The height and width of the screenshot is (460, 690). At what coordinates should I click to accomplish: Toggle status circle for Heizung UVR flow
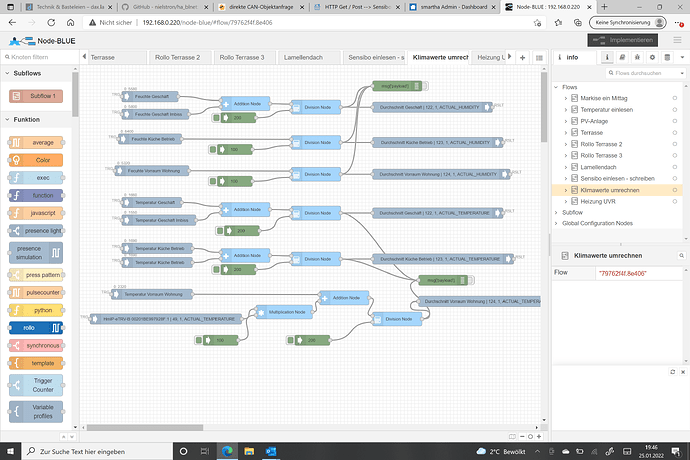point(675,201)
